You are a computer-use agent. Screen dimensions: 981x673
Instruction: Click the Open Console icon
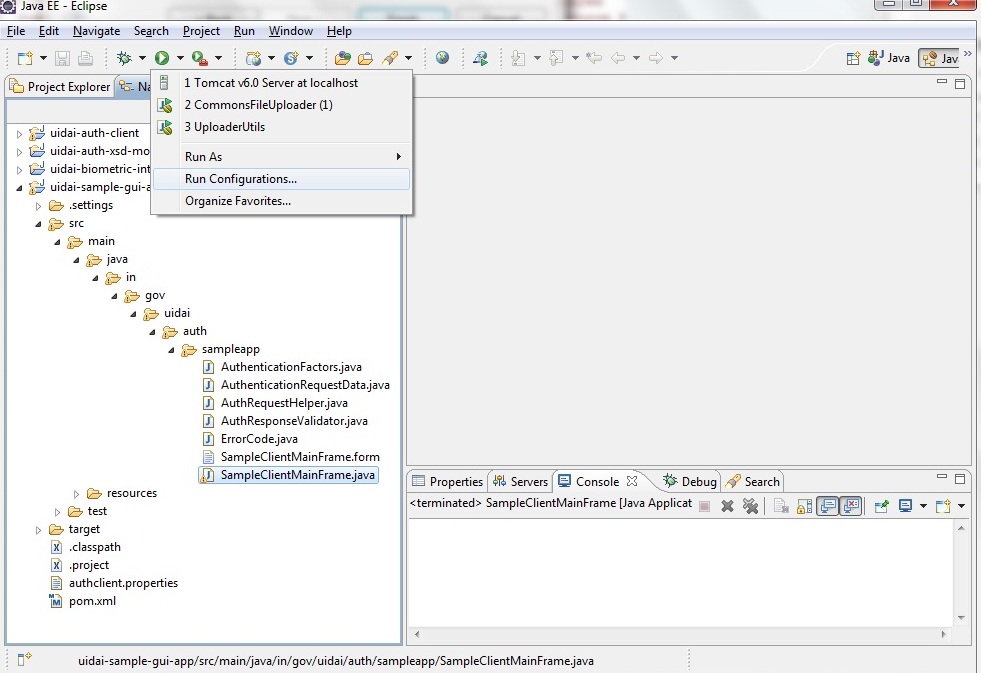coord(943,506)
